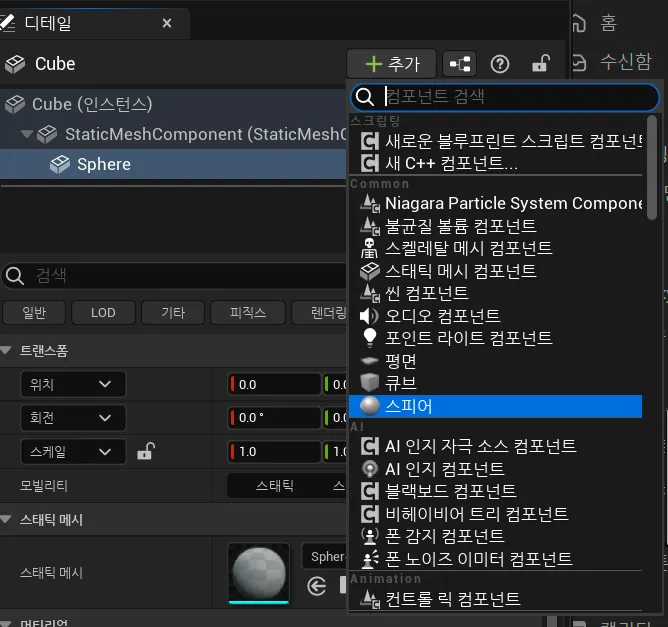Choose 새 C++ 컴포넌트 entry
The width and height of the screenshot is (668, 627).
click(495, 163)
